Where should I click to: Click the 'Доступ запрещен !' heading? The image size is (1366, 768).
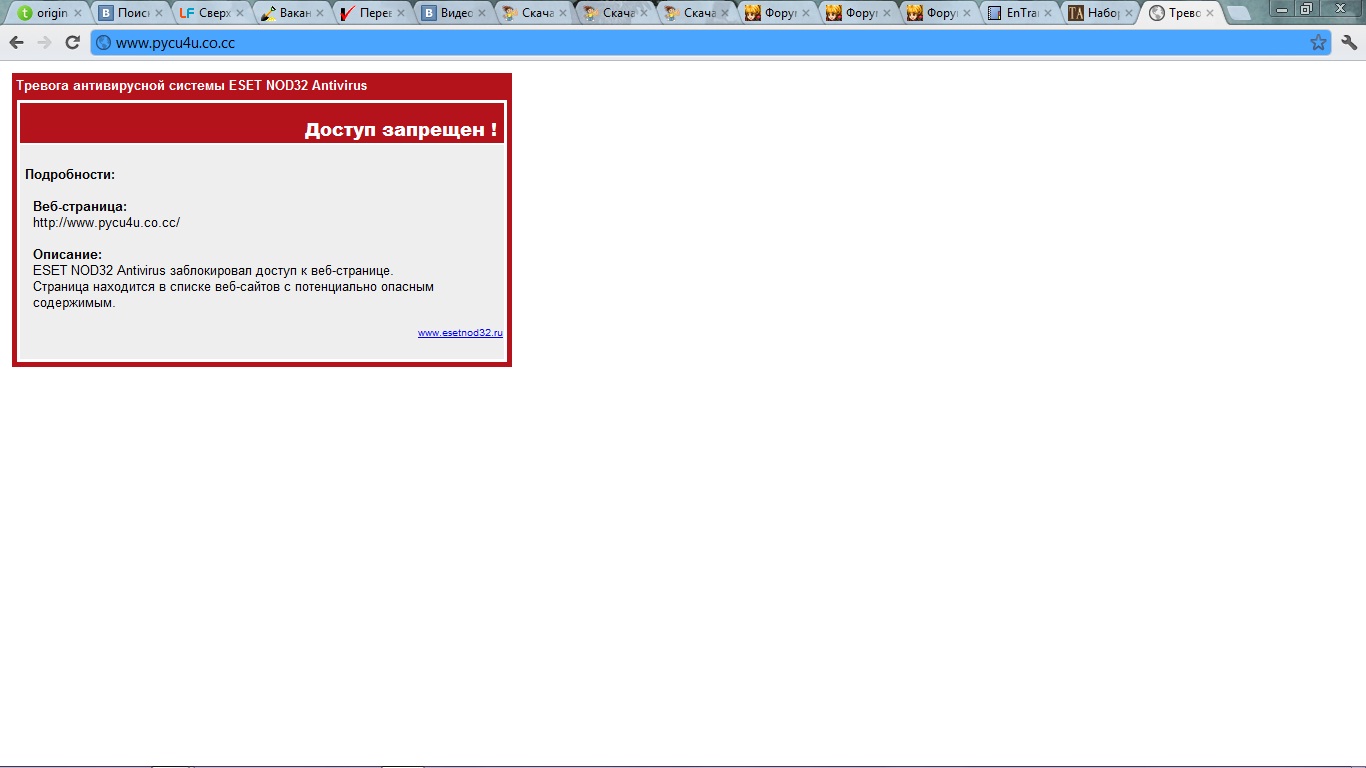(400, 130)
